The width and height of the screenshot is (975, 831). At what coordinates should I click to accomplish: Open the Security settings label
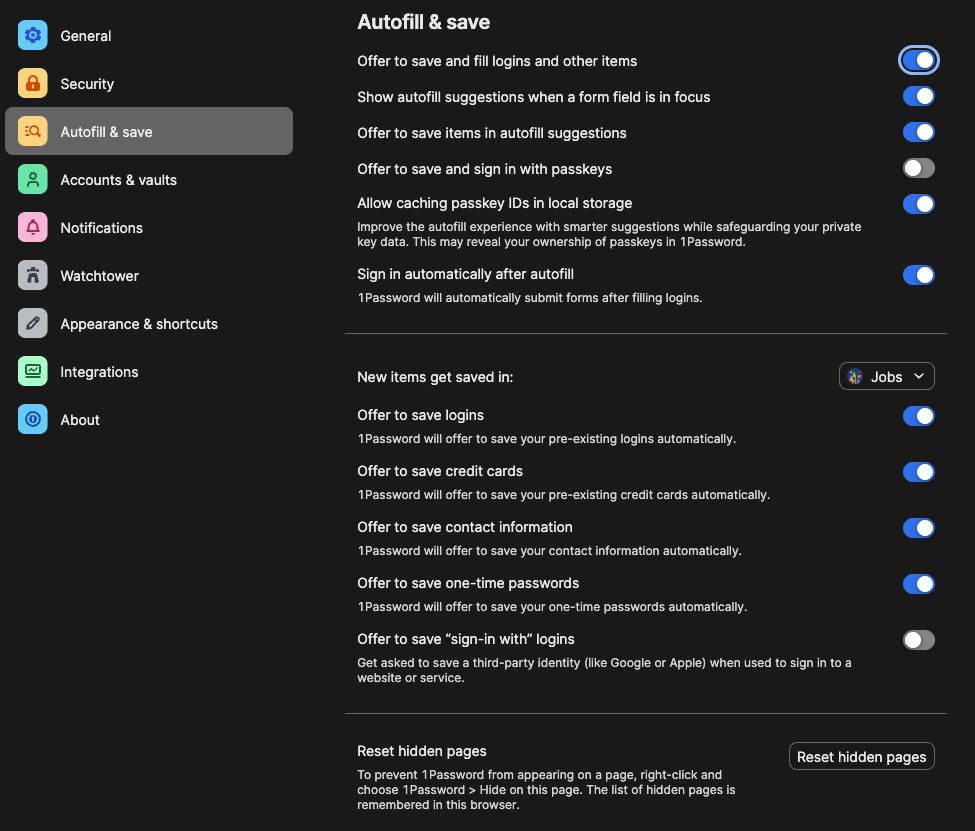[87, 84]
